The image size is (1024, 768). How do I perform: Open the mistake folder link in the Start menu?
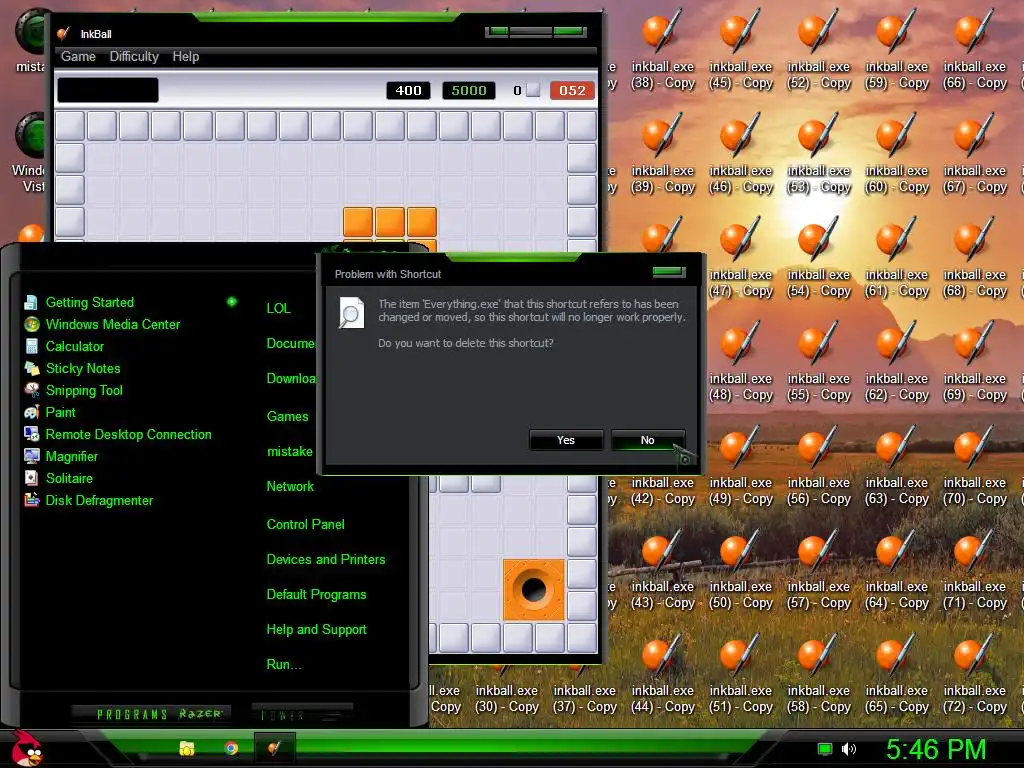pyautogui.click(x=289, y=451)
